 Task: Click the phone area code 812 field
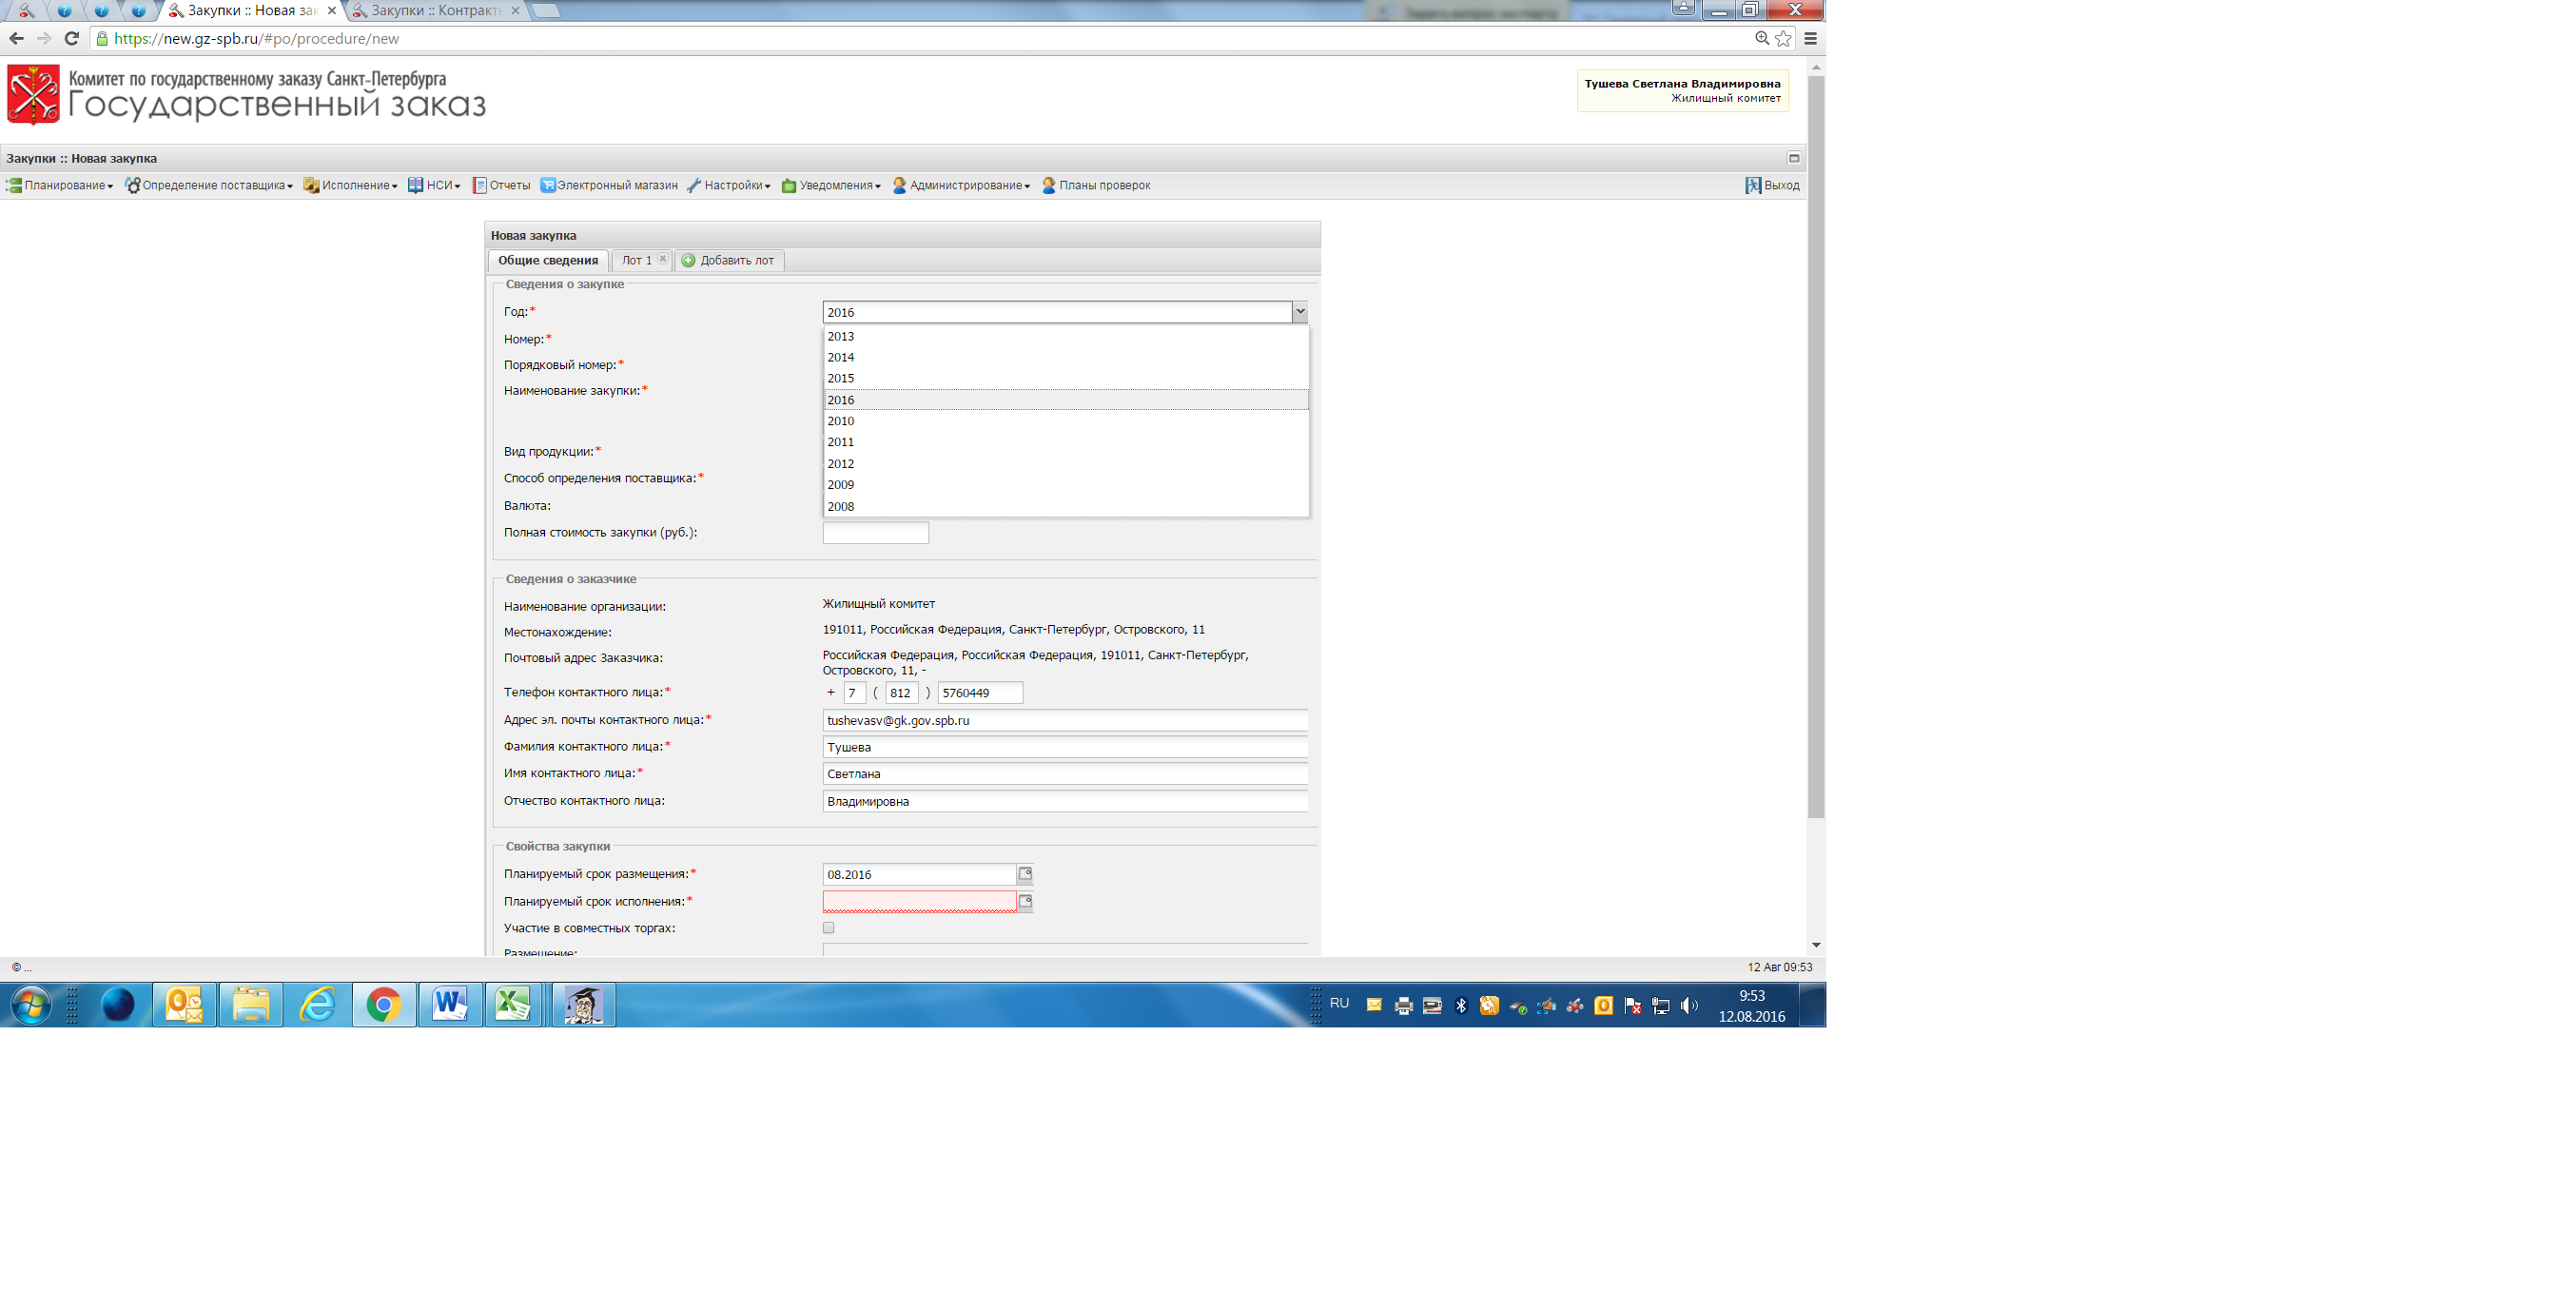pos(901,693)
